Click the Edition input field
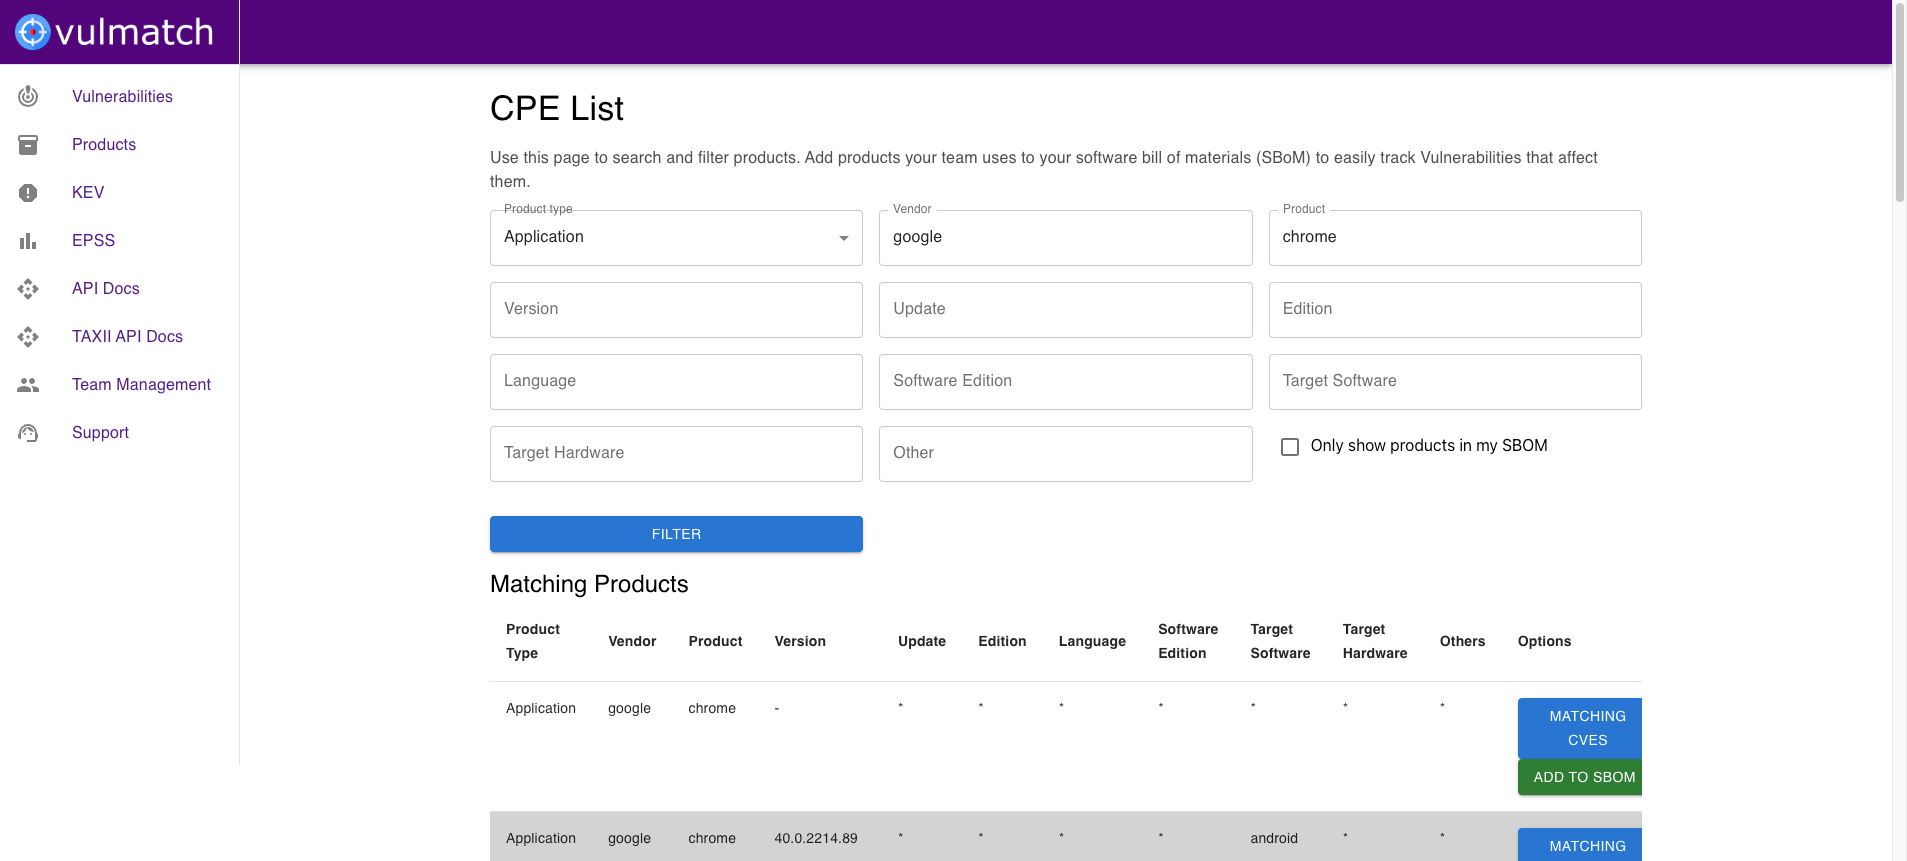The width and height of the screenshot is (1907, 861). click(x=1455, y=310)
